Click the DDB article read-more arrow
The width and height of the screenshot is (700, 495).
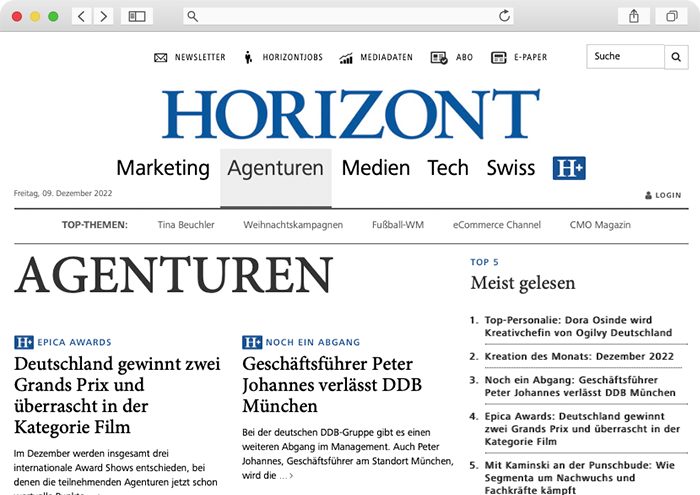(291, 476)
